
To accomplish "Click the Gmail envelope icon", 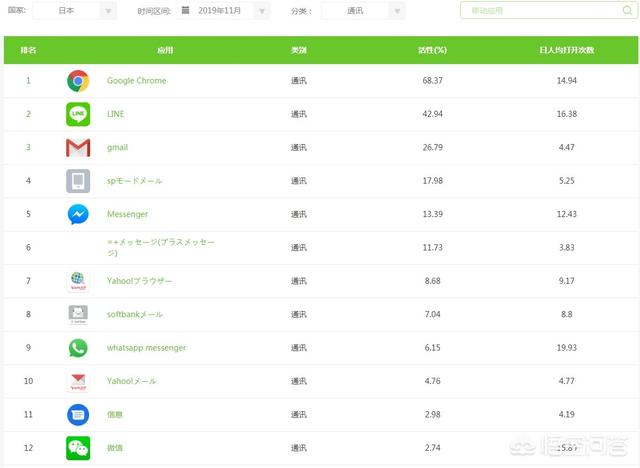I will point(78,148).
